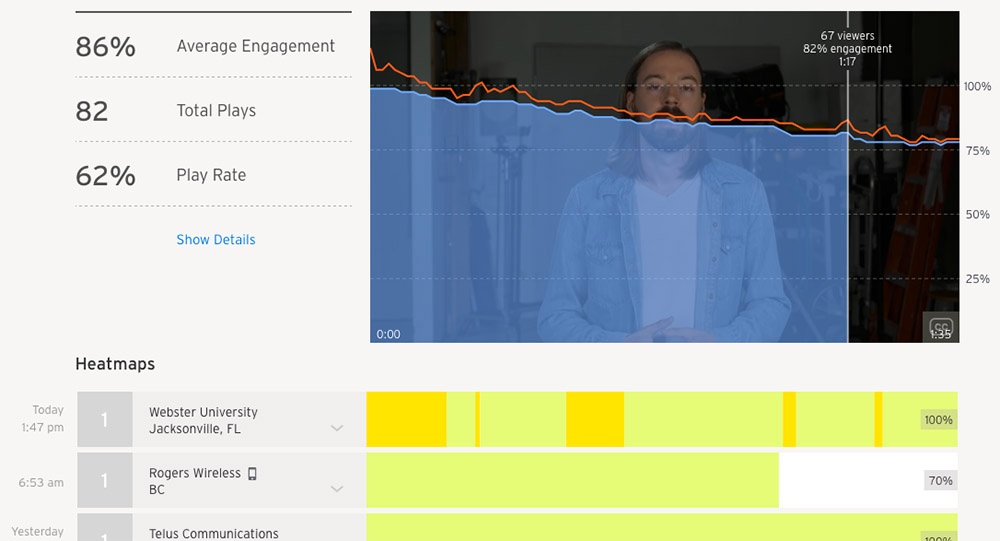Click the Webster University heatmap bar
The width and height of the screenshot is (1000, 541).
[640, 420]
